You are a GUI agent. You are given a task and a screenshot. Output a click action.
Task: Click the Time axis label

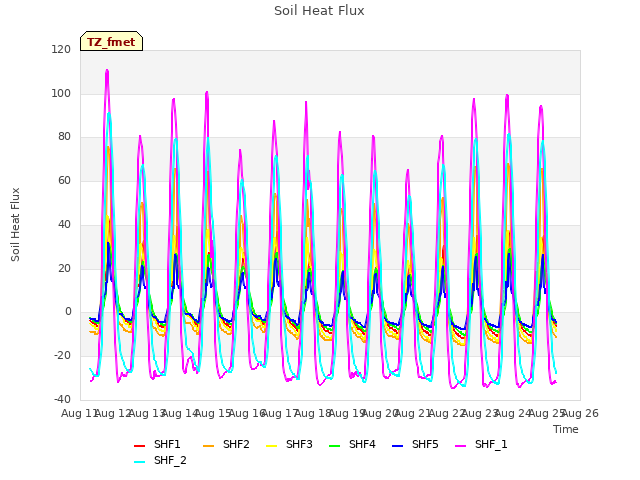566,429
